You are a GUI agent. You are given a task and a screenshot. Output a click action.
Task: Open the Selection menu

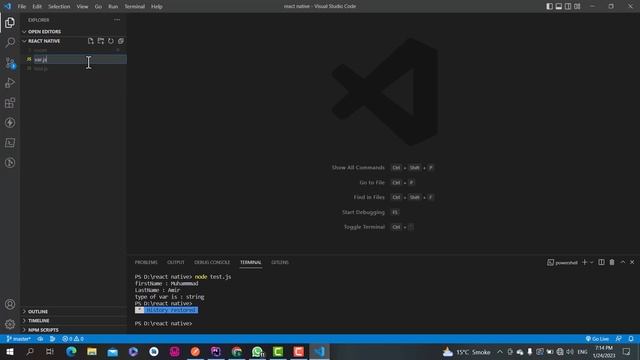click(x=59, y=6)
